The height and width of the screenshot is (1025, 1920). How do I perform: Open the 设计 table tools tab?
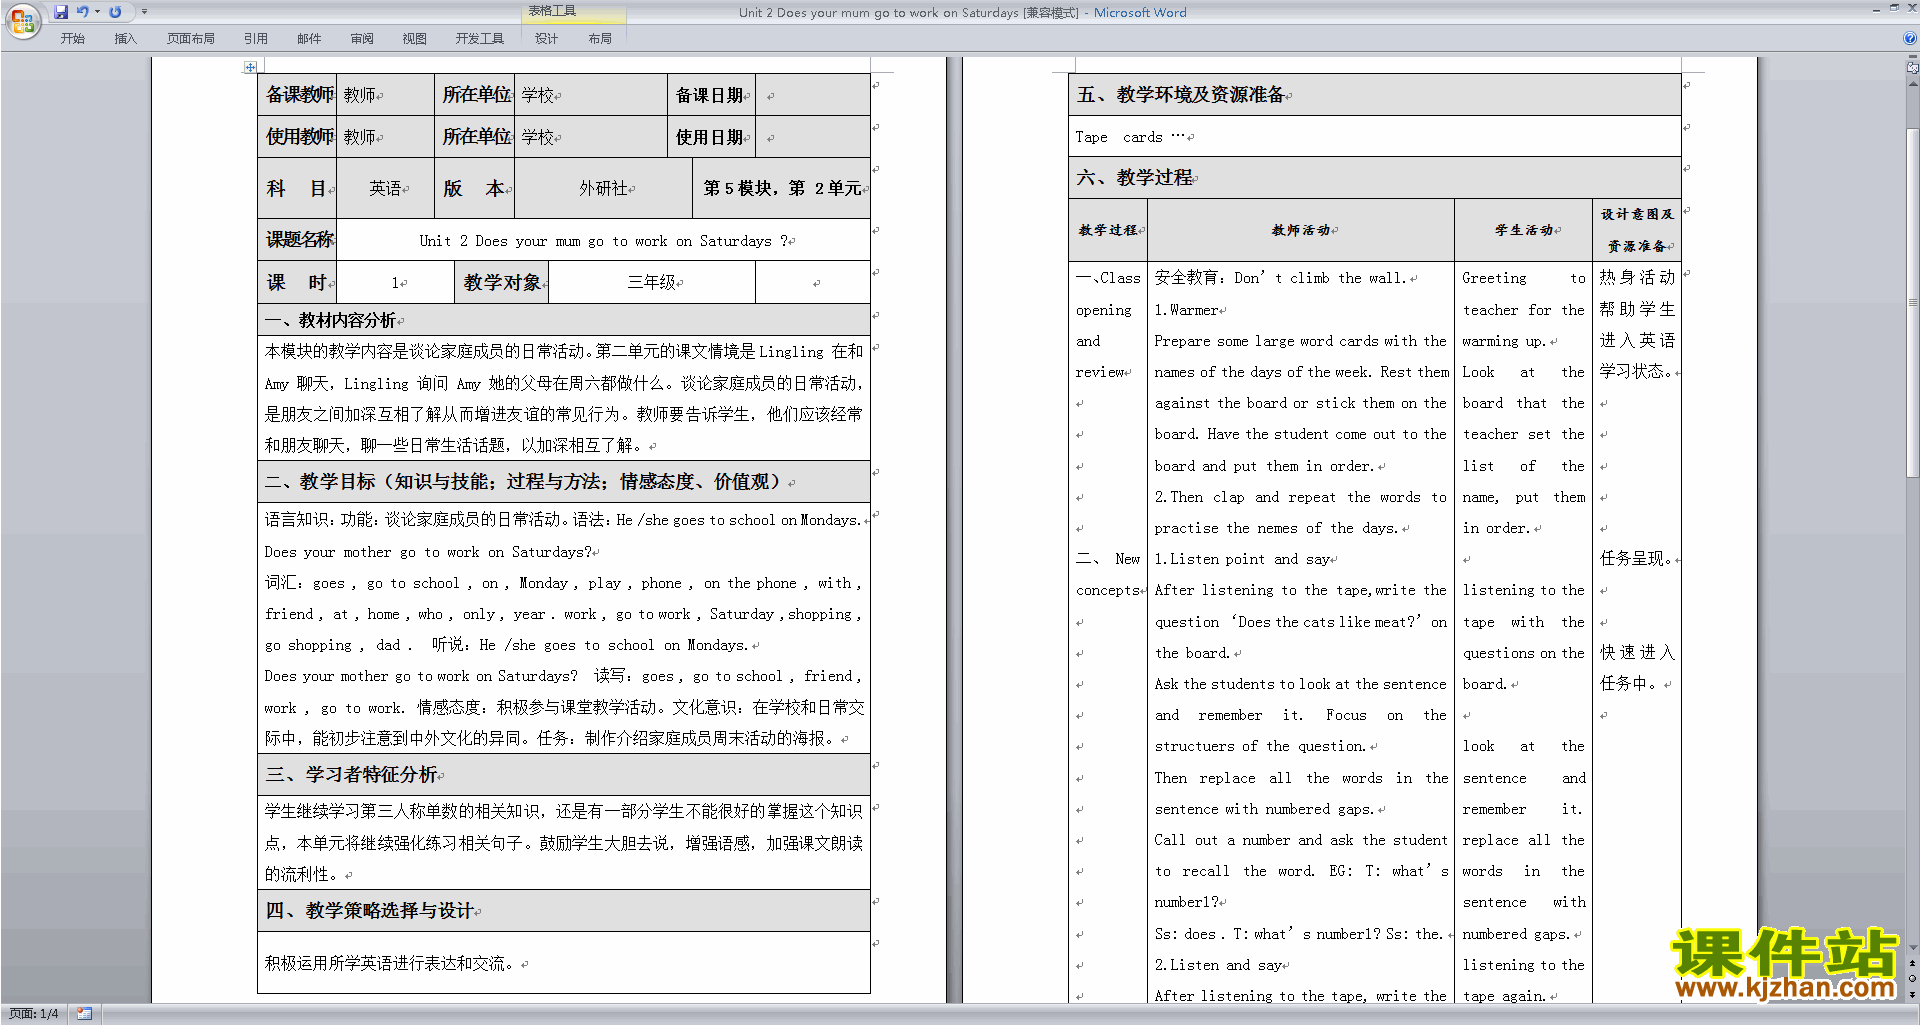(546, 38)
